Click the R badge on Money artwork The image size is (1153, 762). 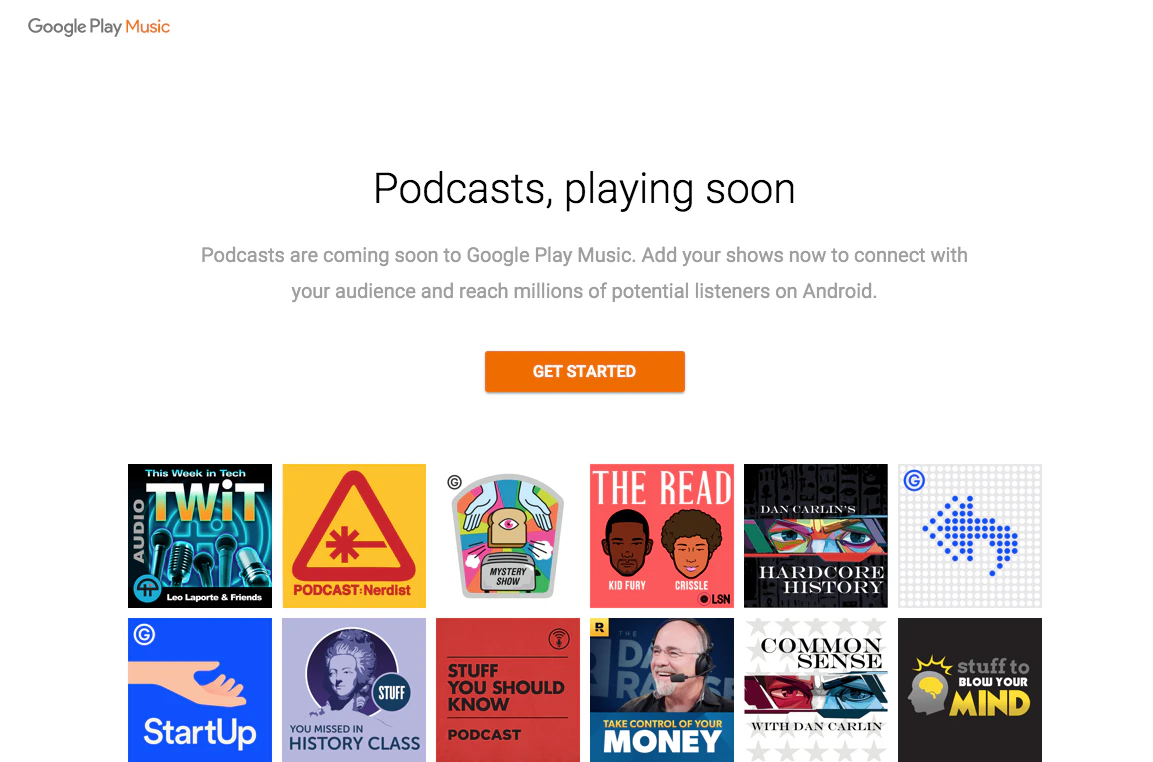599,627
